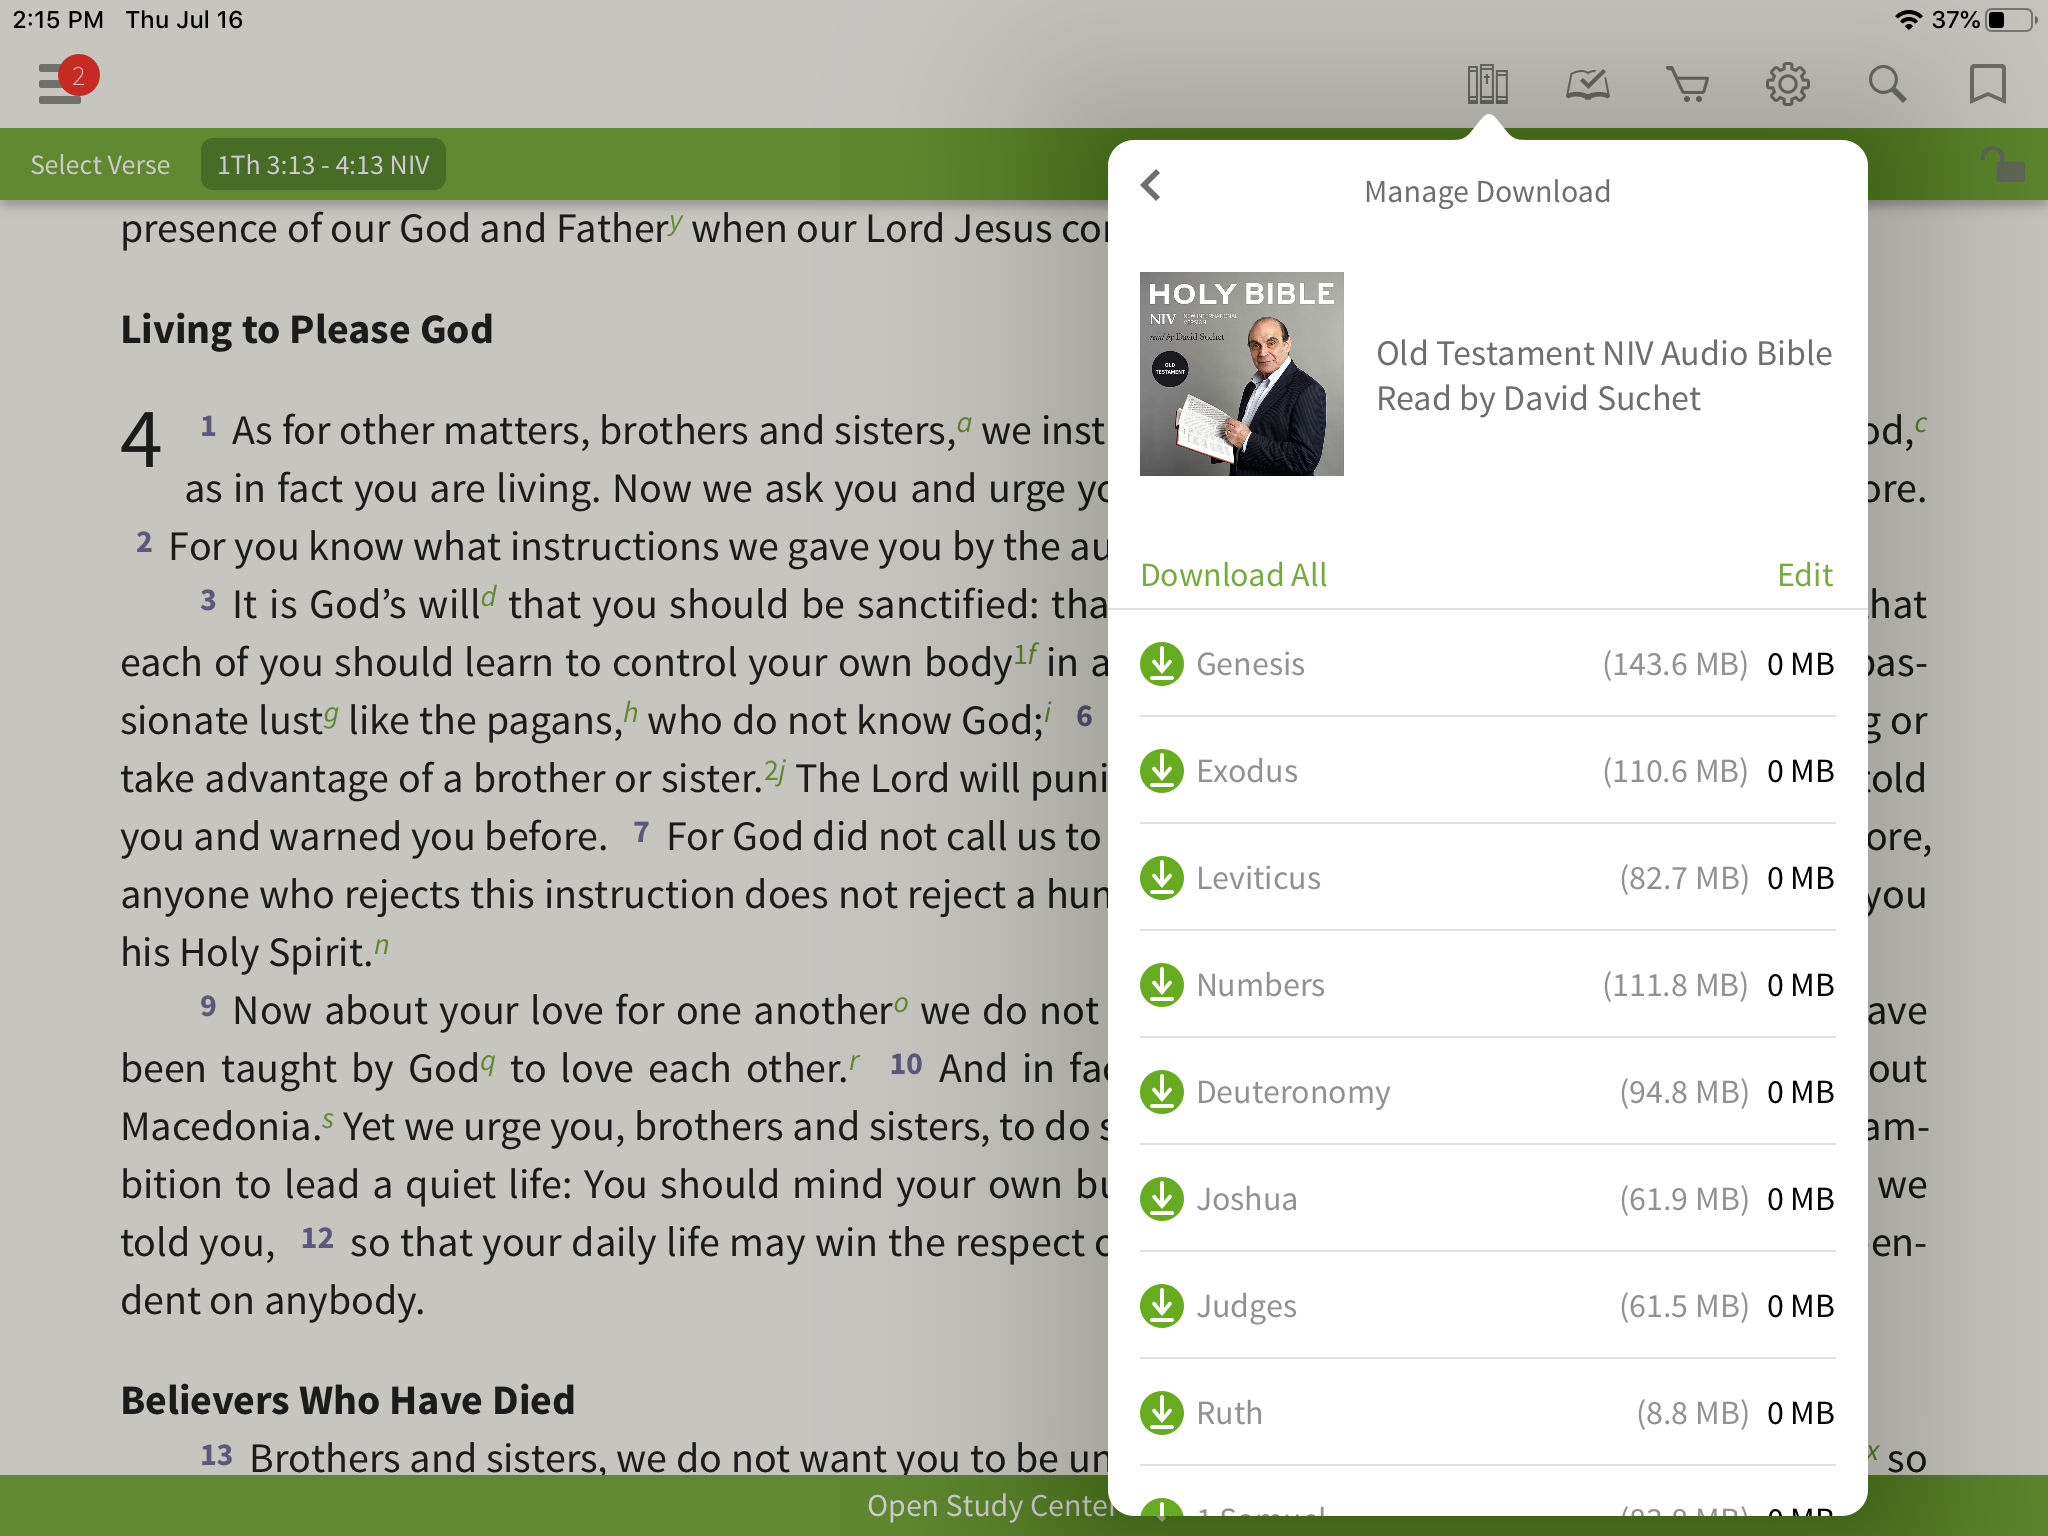Select the Deuteronomy row title
Image resolution: width=2048 pixels, height=1536 pixels.
tap(1293, 1092)
